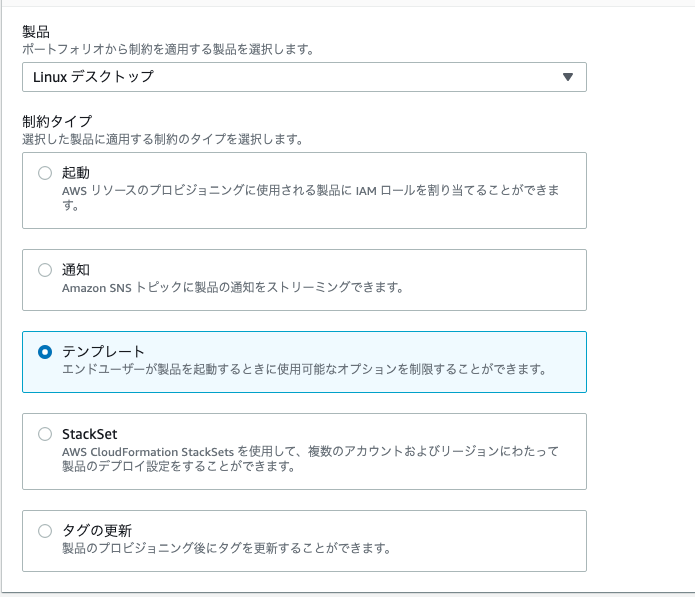The image size is (695, 597).
Task: Select Linux デスクトップ product combo box
Action: click(x=304, y=77)
